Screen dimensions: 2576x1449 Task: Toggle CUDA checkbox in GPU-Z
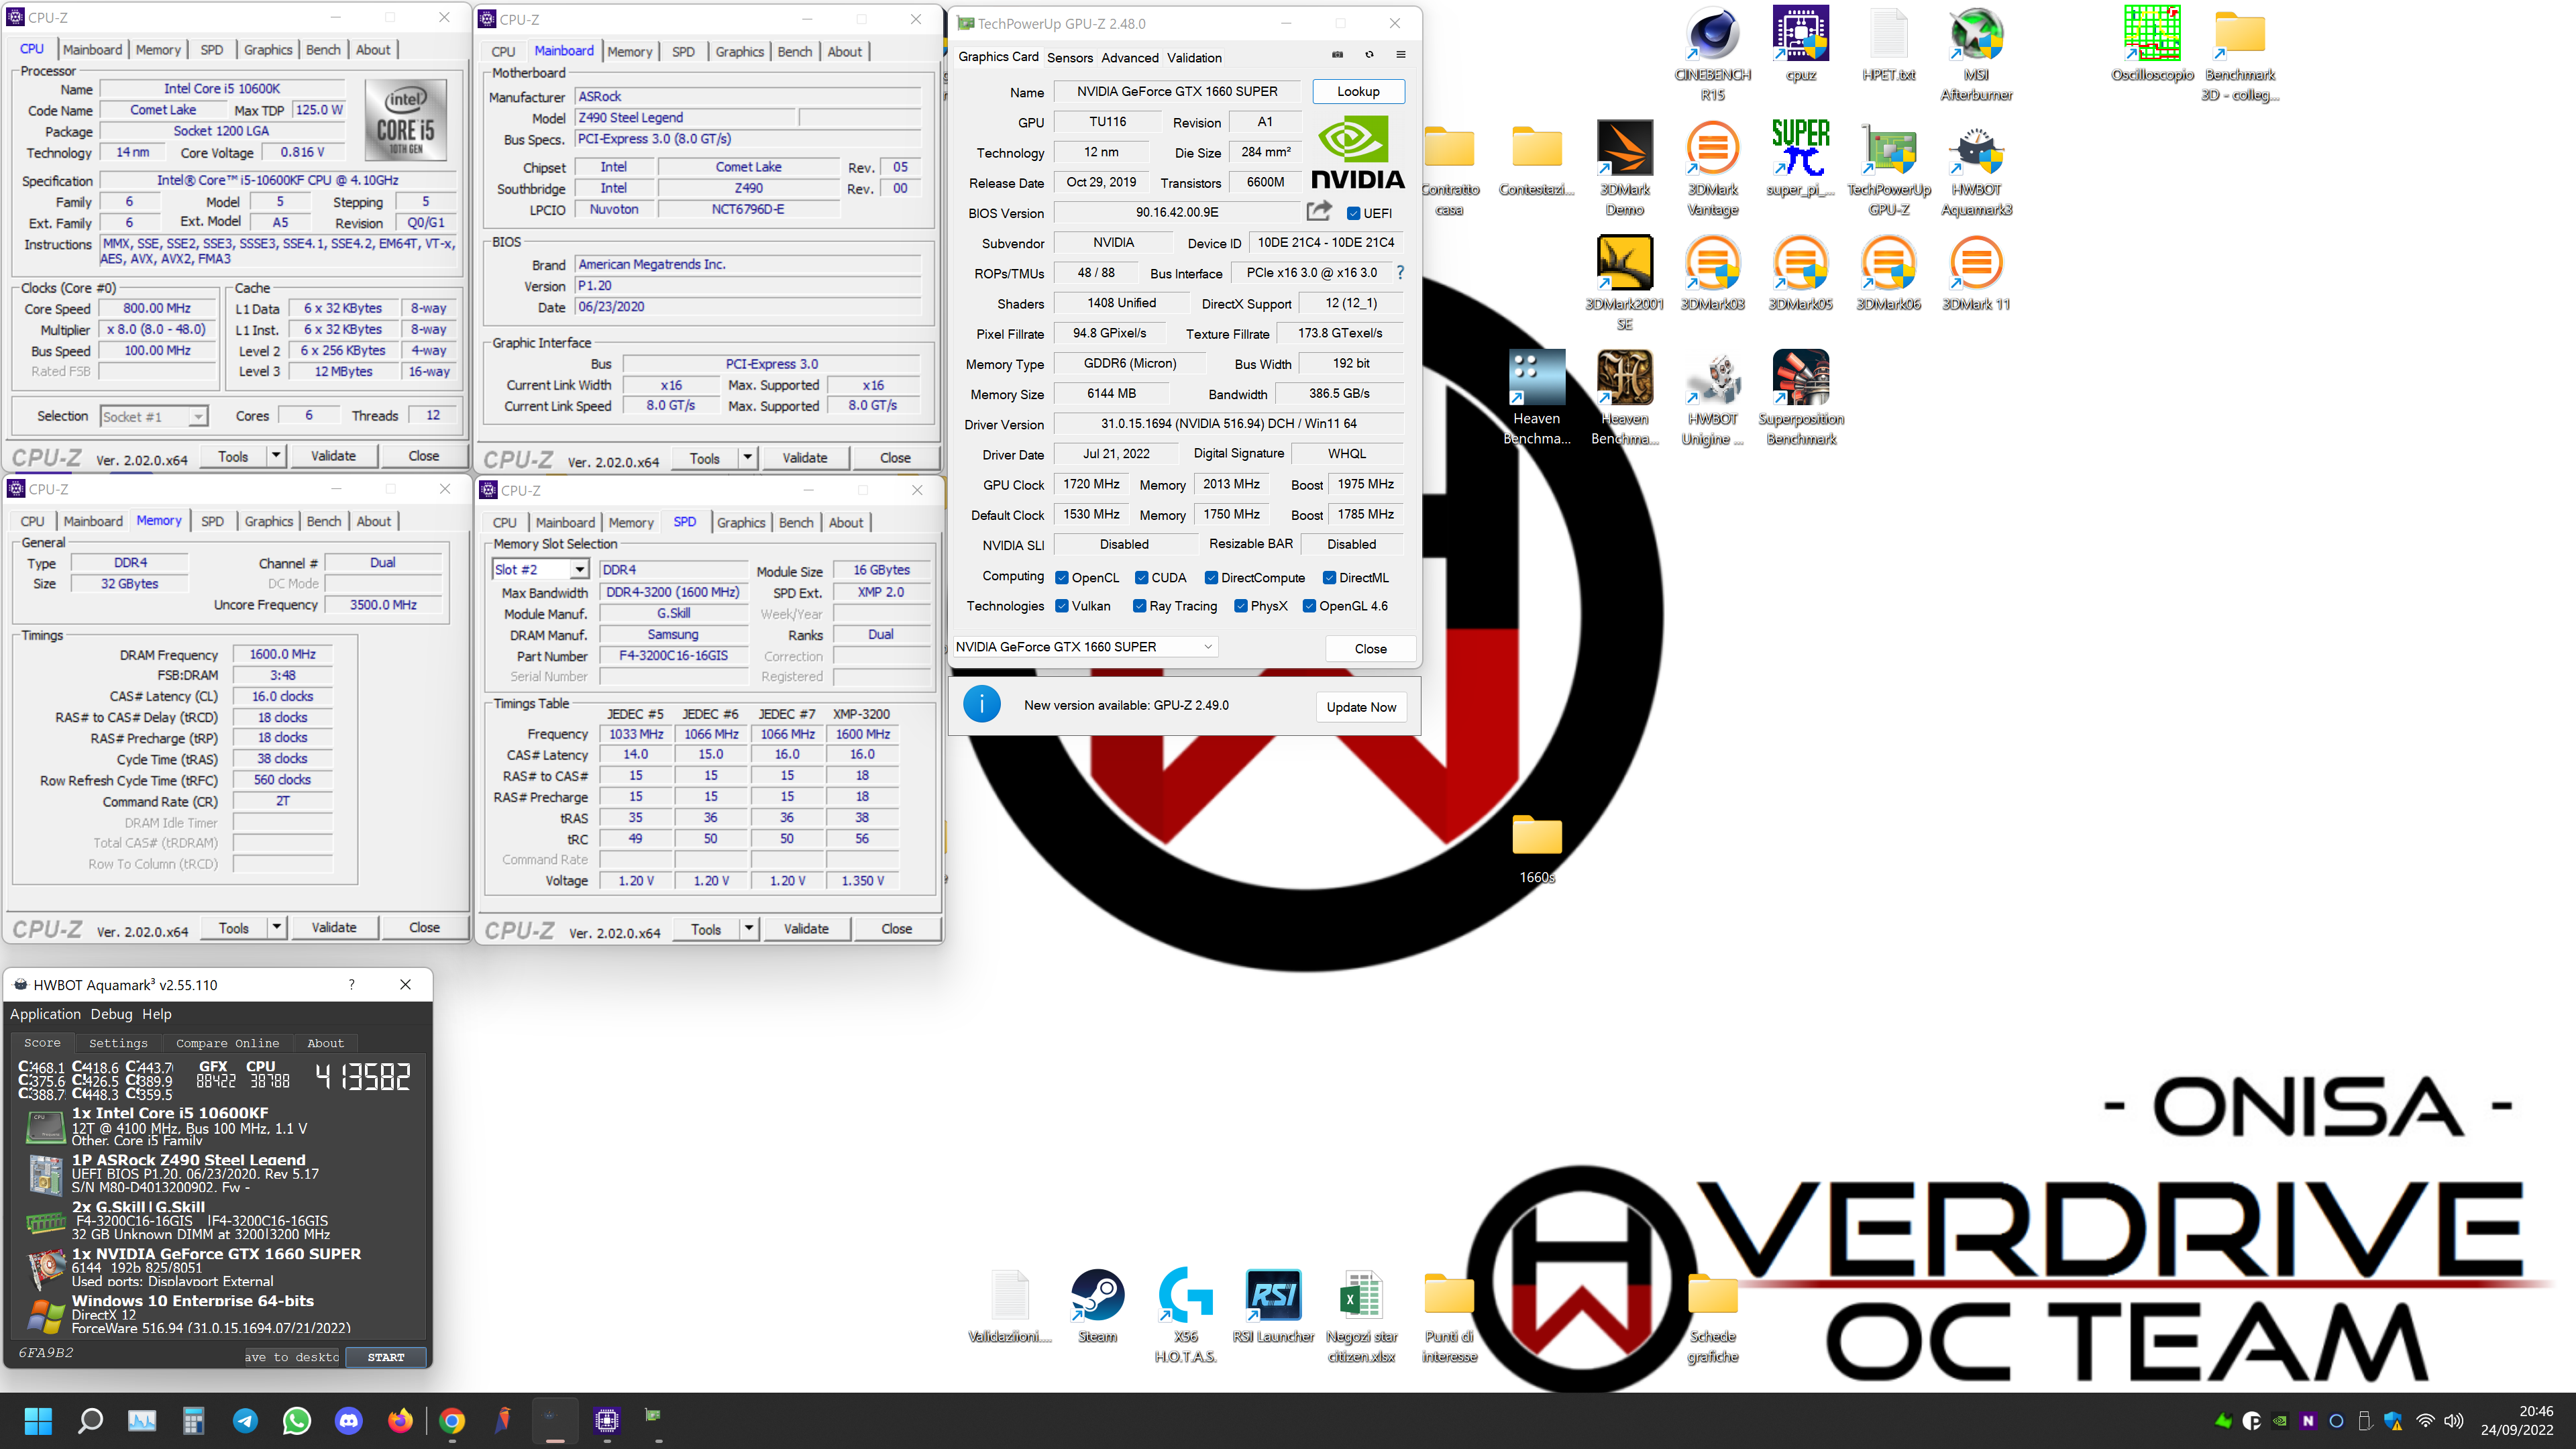[1141, 577]
